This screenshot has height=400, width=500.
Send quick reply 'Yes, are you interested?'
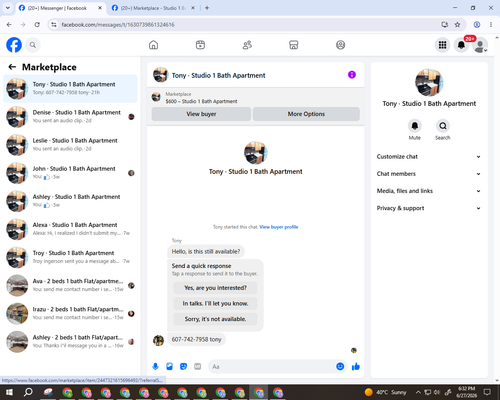[x=215, y=288]
